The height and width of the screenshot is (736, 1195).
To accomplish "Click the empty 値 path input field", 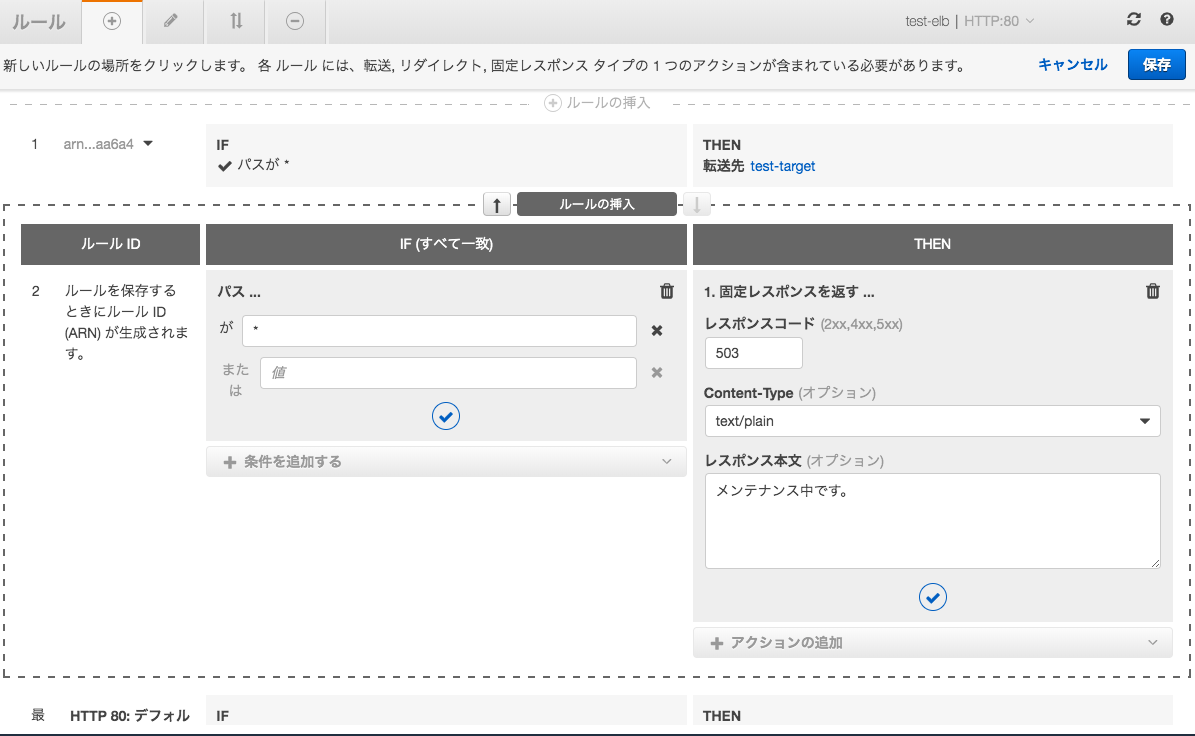I will pyautogui.click(x=448, y=373).
